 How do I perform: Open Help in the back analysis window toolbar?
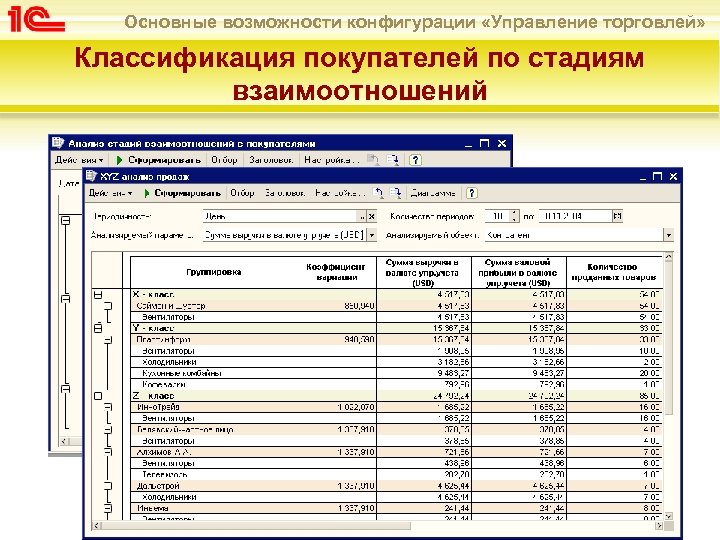[415, 160]
